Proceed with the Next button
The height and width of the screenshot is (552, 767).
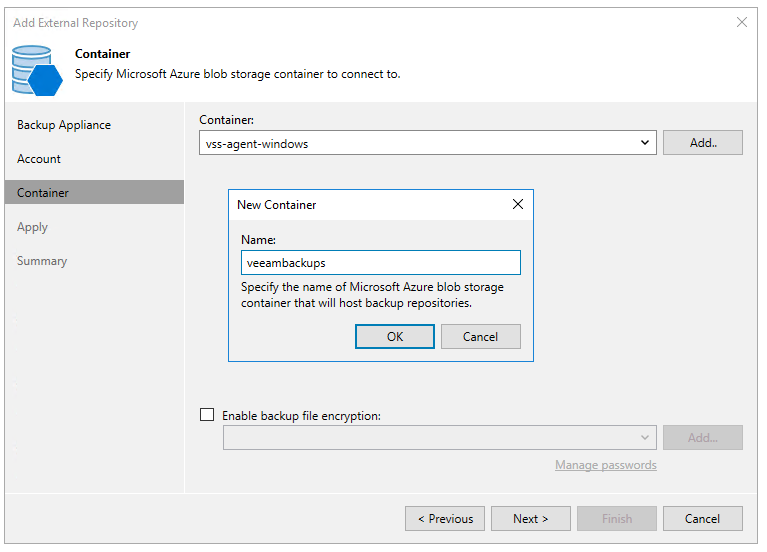531,518
